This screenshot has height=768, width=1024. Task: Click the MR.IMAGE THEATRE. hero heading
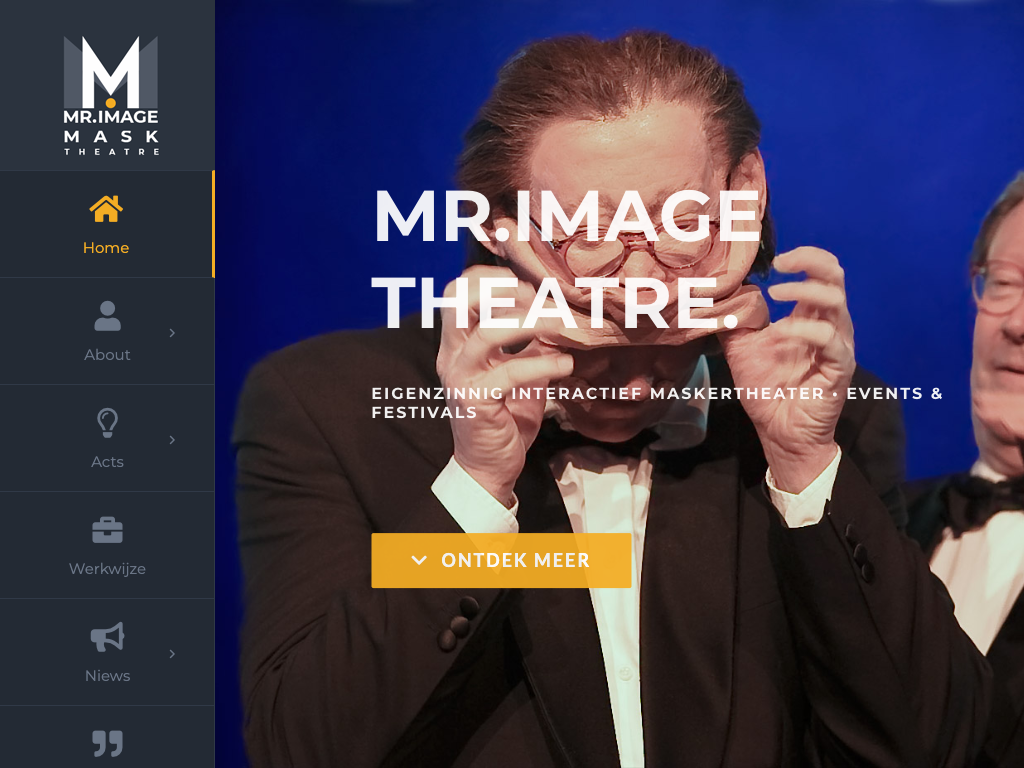567,259
